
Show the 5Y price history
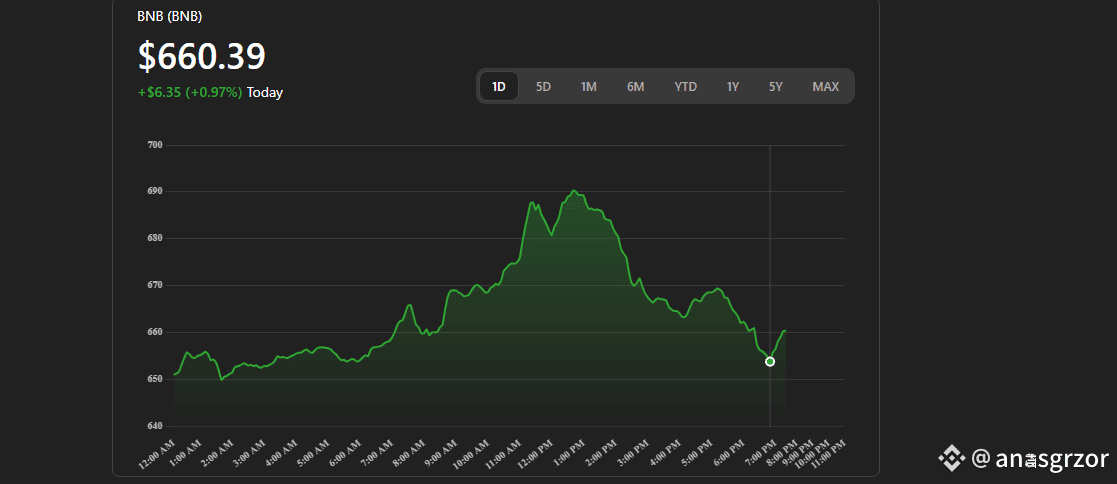(x=776, y=86)
